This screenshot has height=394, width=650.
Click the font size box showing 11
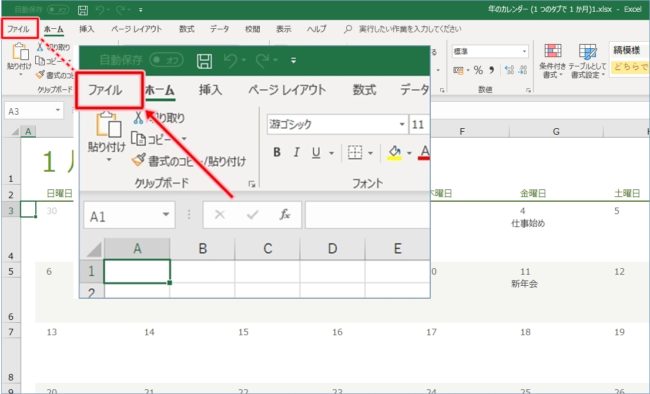419,124
